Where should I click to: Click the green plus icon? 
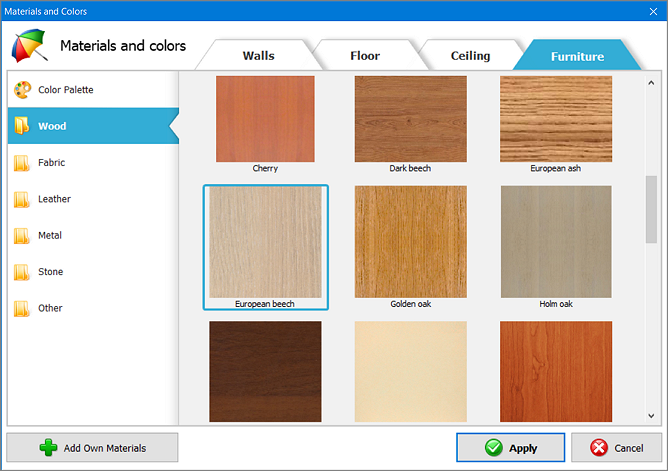[x=48, y=448]
